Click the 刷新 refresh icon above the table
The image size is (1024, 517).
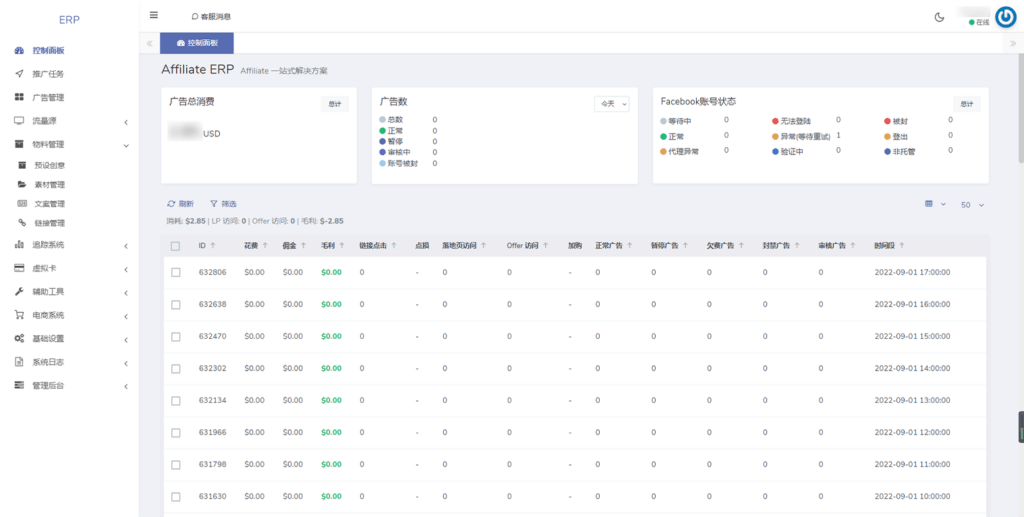coord(171,203)
